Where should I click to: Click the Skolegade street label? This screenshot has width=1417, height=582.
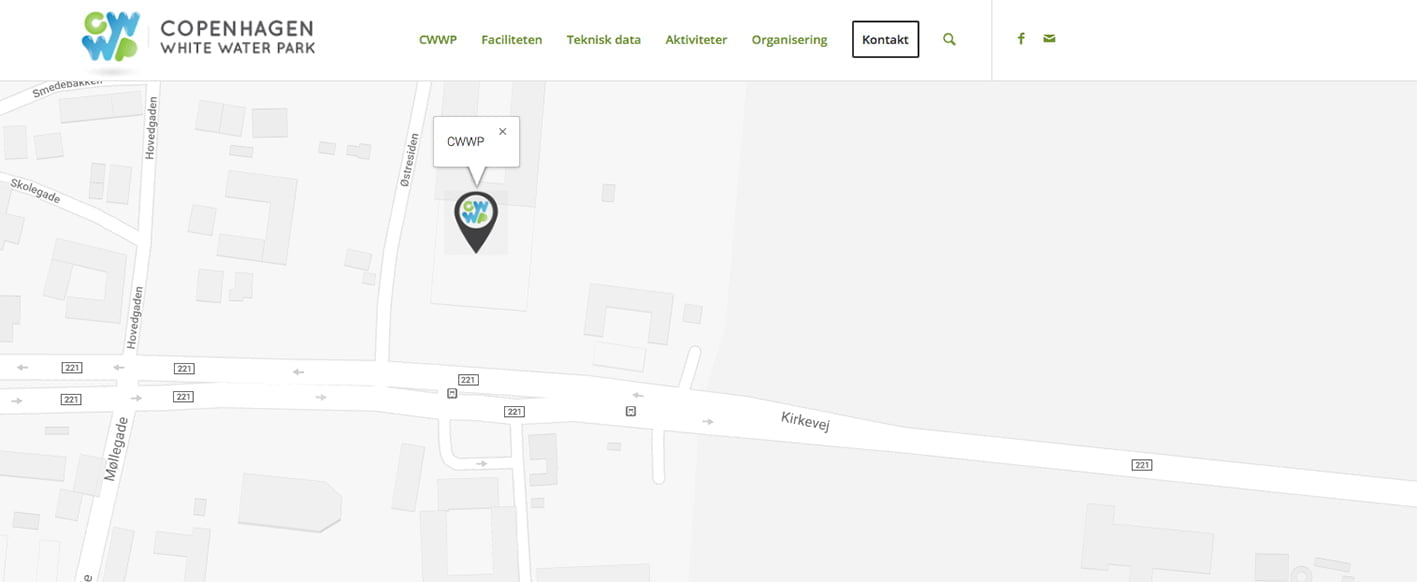(x=35, y=190)
